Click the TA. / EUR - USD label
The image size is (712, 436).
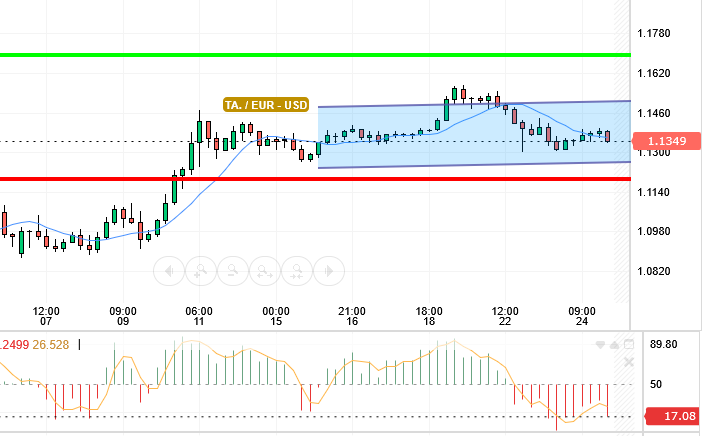pos(266,105)
